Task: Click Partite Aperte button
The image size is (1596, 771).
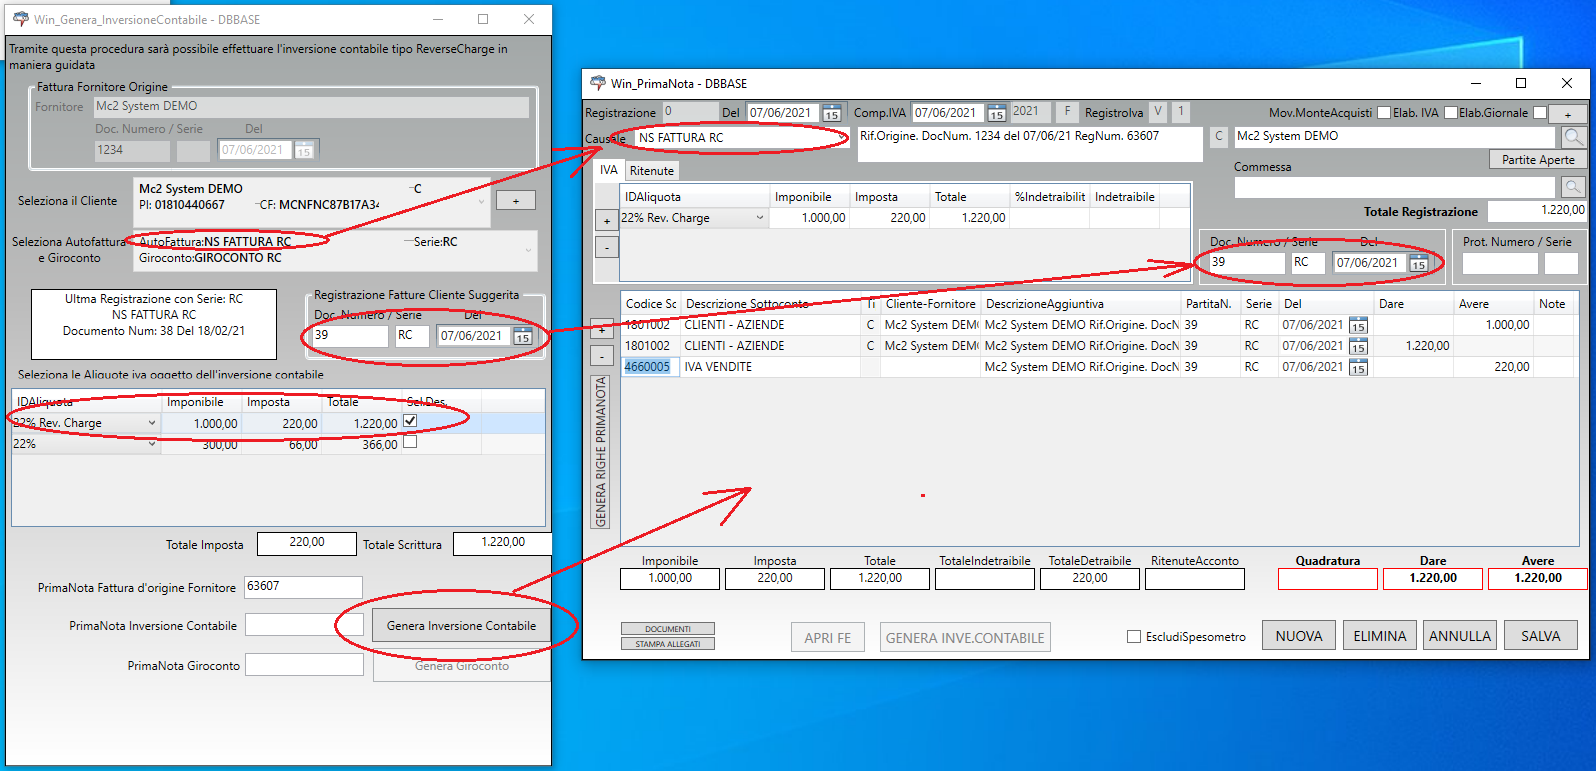Action: [x=1538, y=160]
